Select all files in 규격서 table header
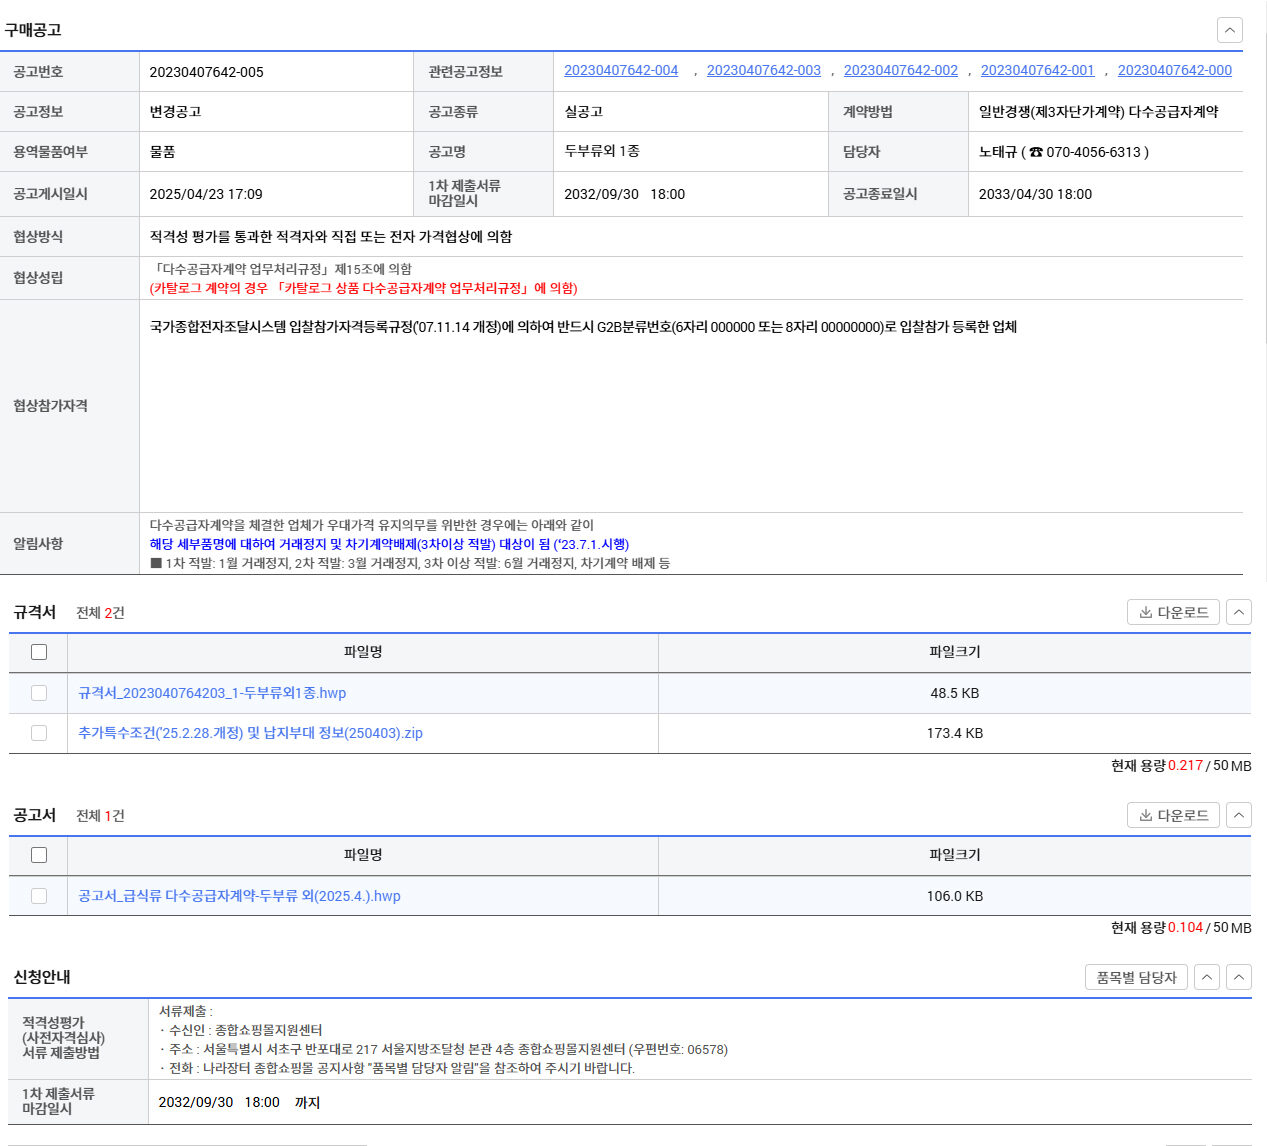This screenshot has height=1146, width=1267. pos(39,652)
